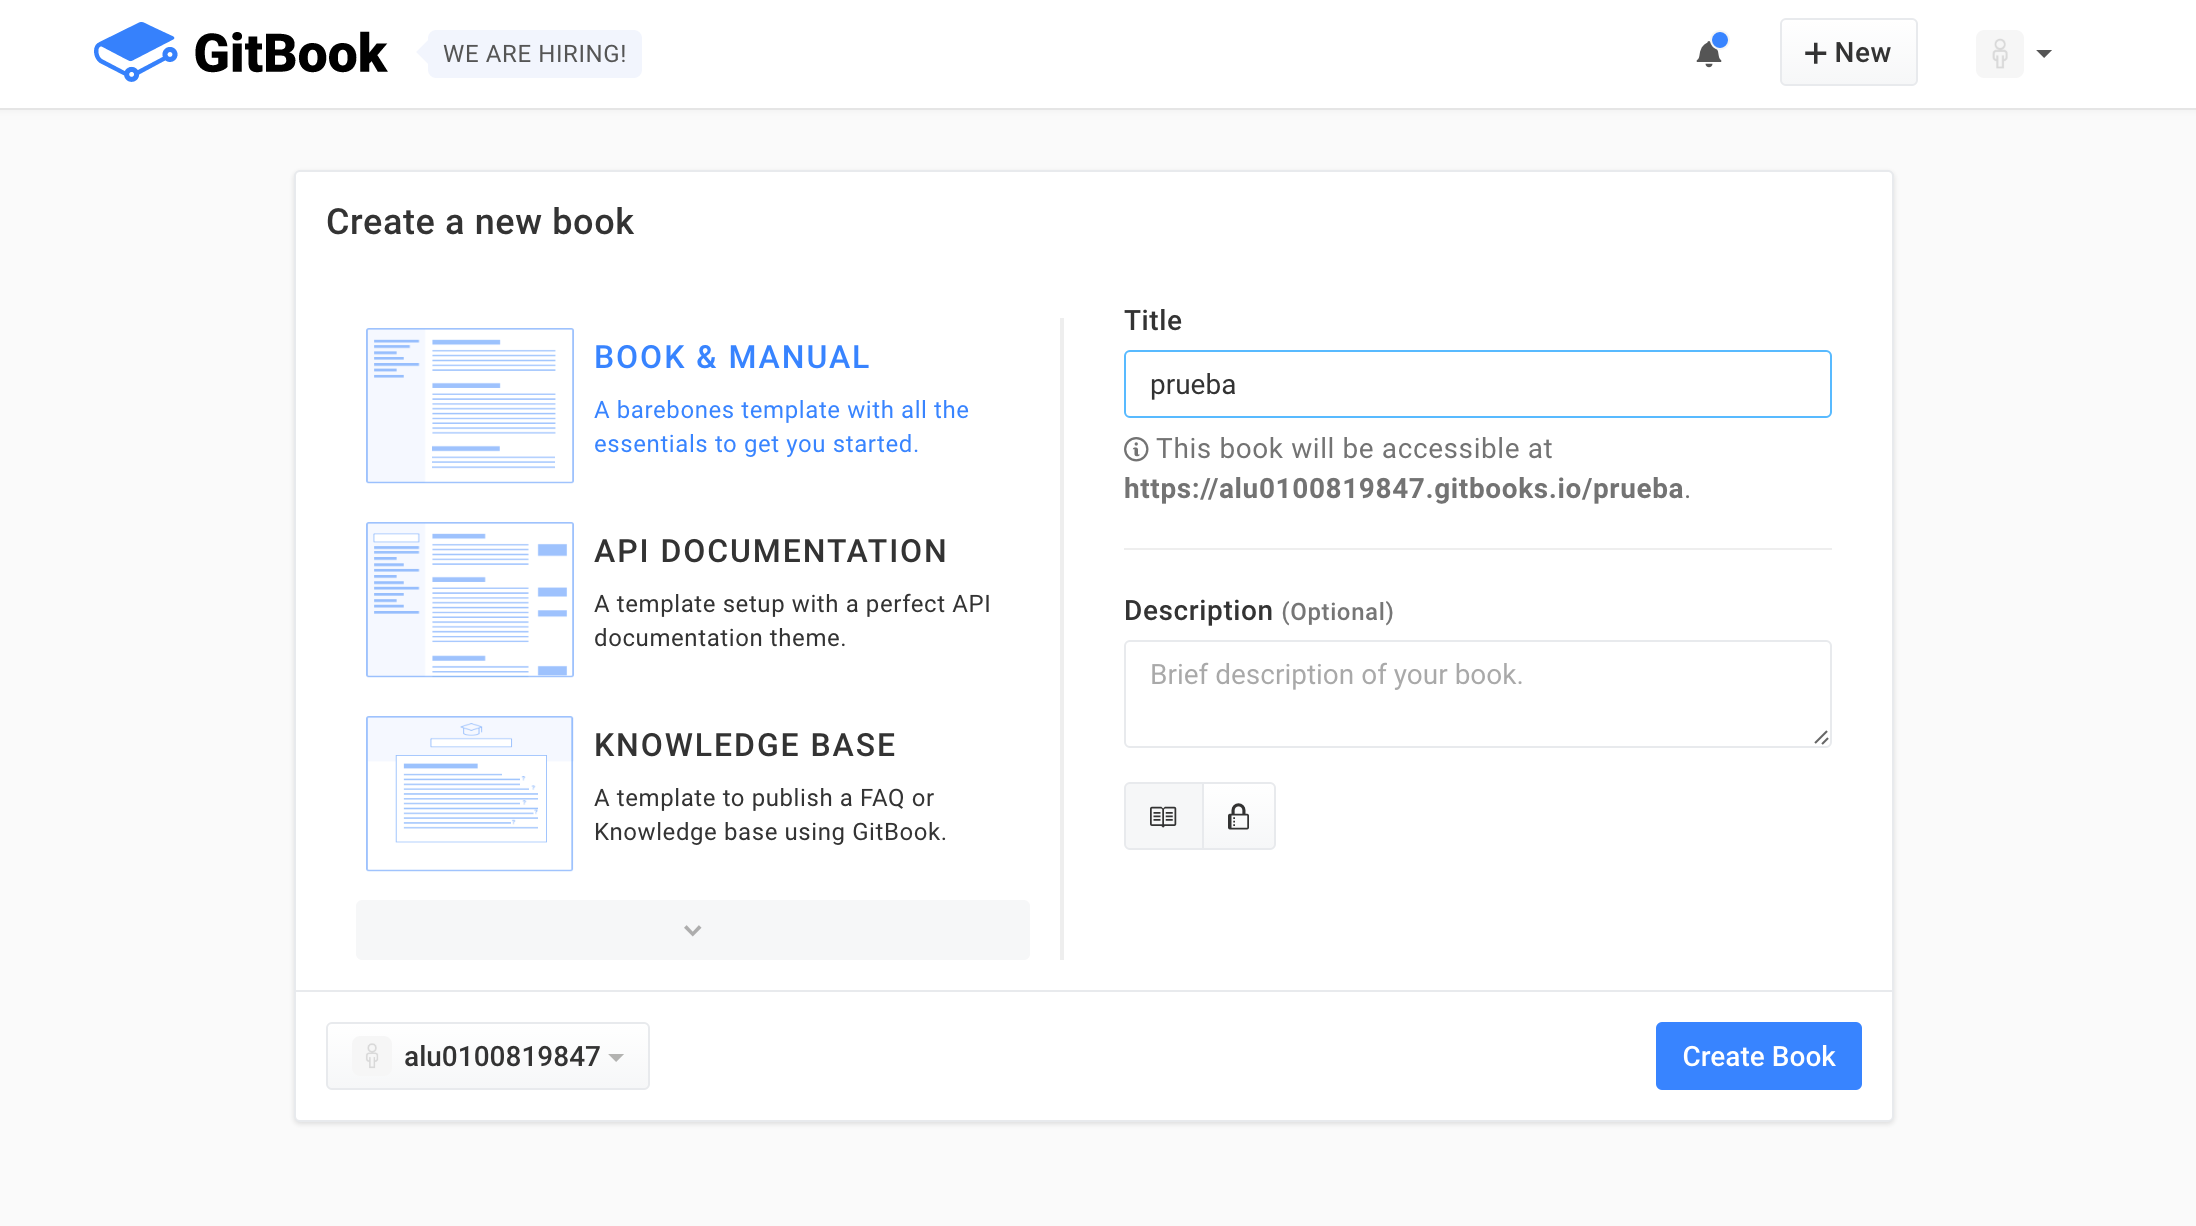
Task: Select the API Documentation template
Action: [x=692, y=599]
